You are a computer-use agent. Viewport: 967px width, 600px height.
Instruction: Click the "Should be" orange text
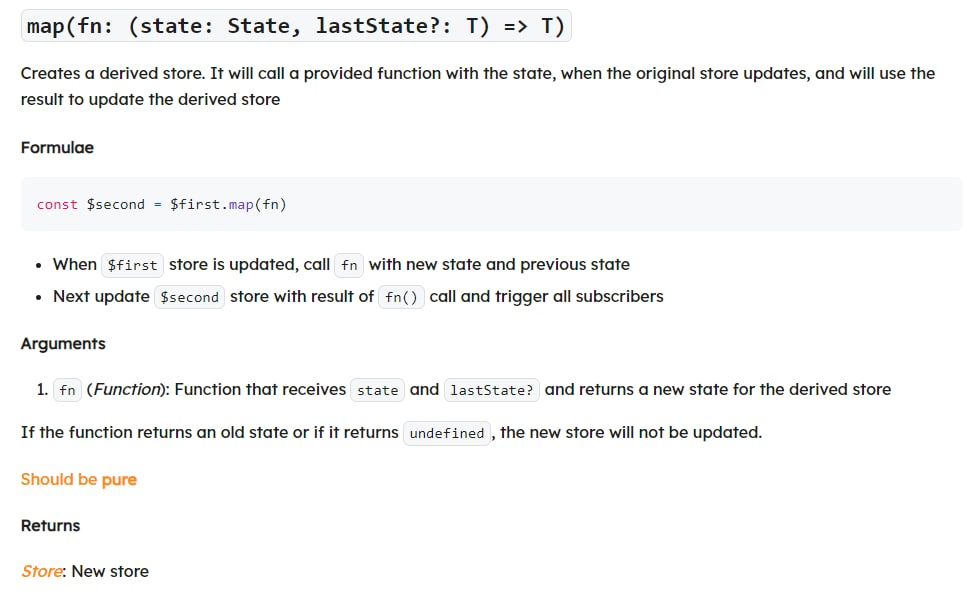(x=58, y=479)
